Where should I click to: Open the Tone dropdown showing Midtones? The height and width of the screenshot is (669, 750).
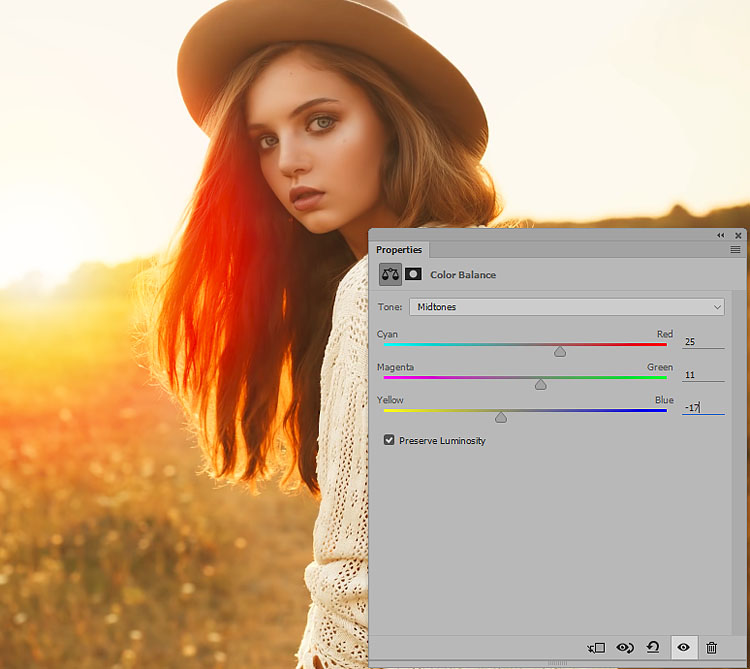[x=567, y=307]
